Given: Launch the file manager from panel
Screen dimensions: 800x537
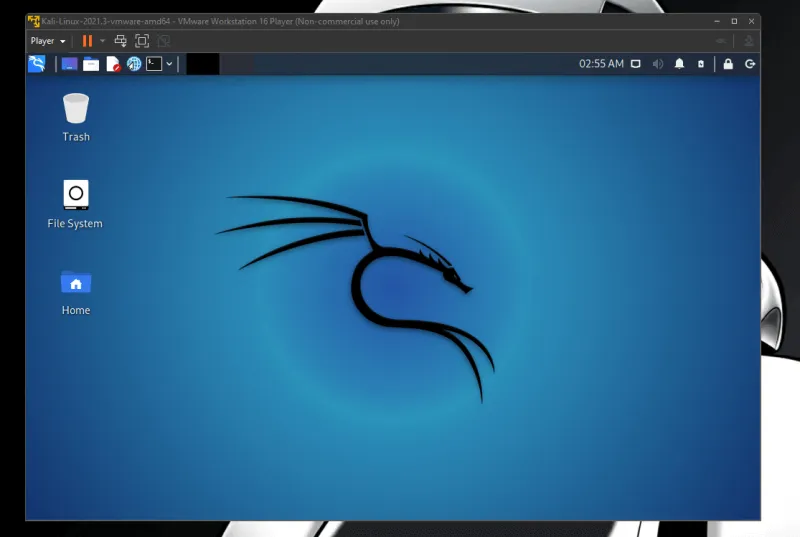Looking at the screenshot, I should [x=91, y=64].
